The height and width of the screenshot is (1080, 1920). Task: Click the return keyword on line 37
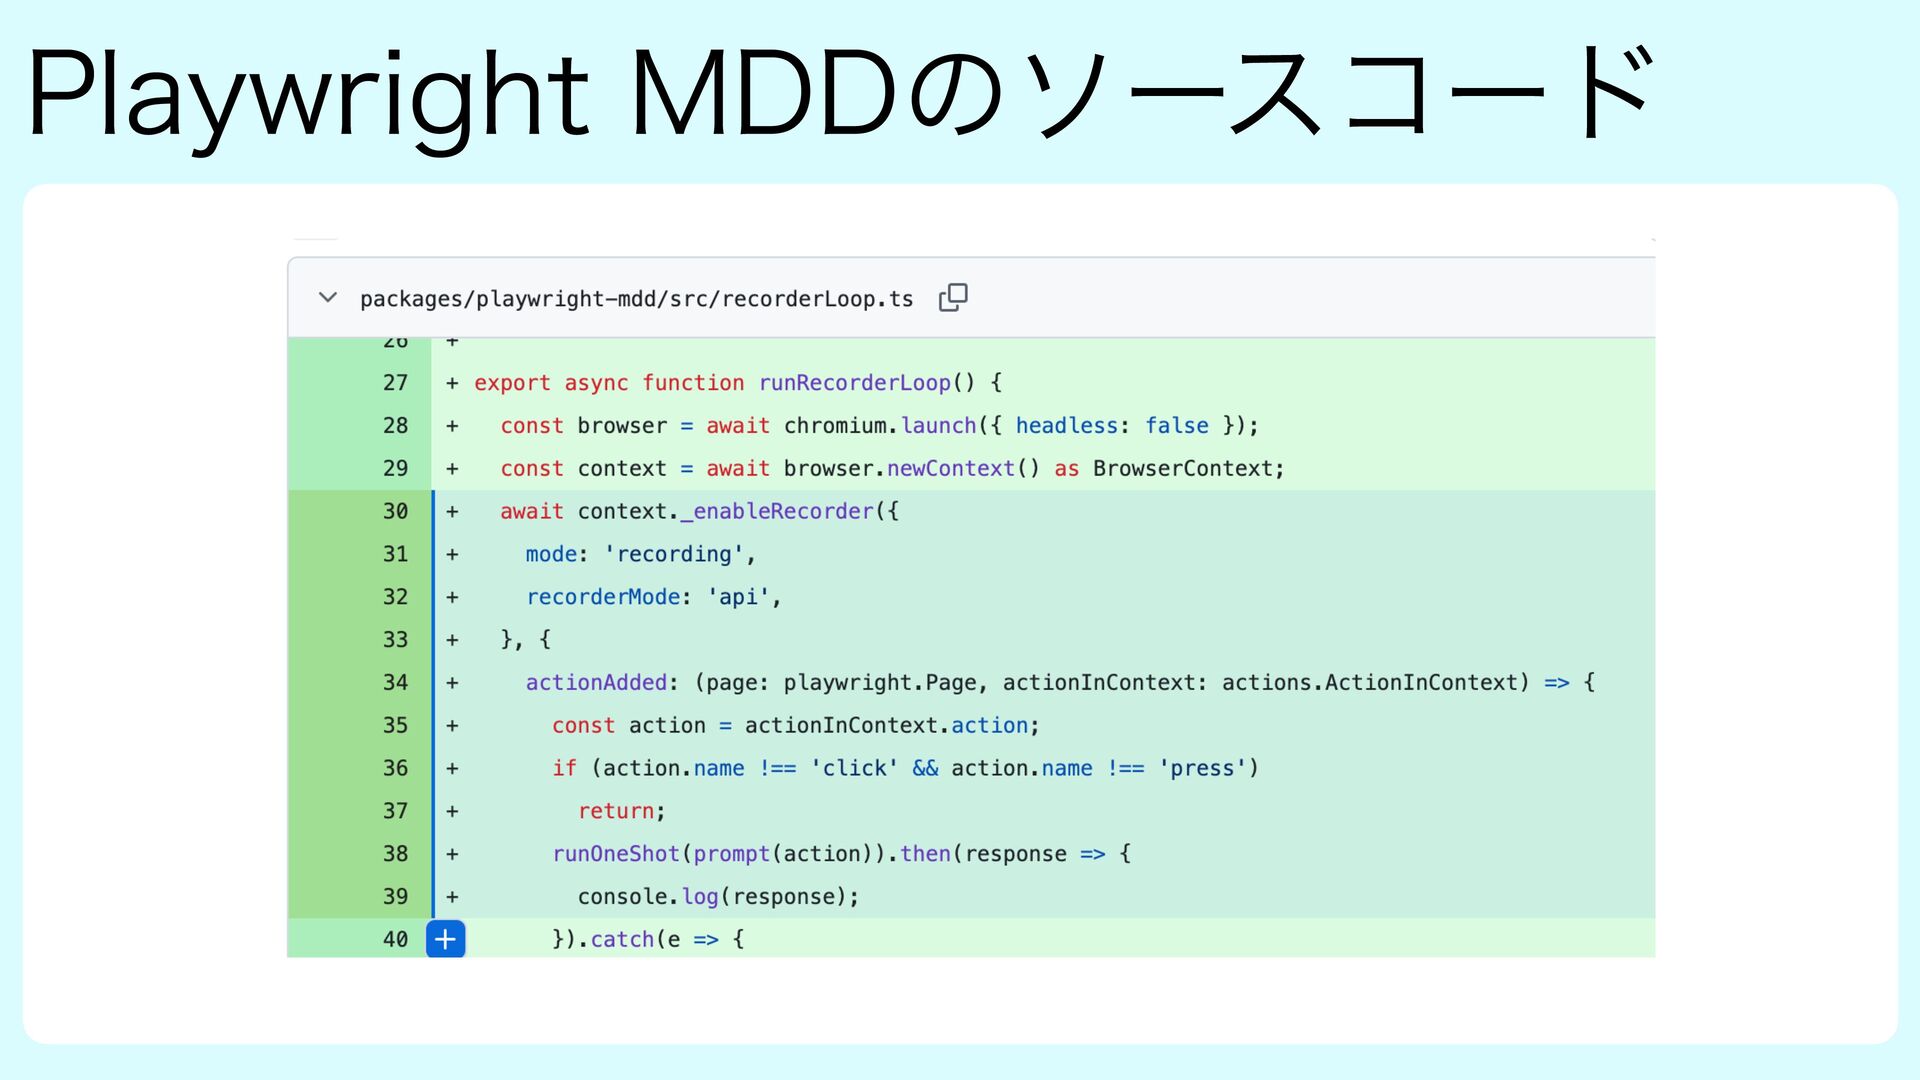616,811
